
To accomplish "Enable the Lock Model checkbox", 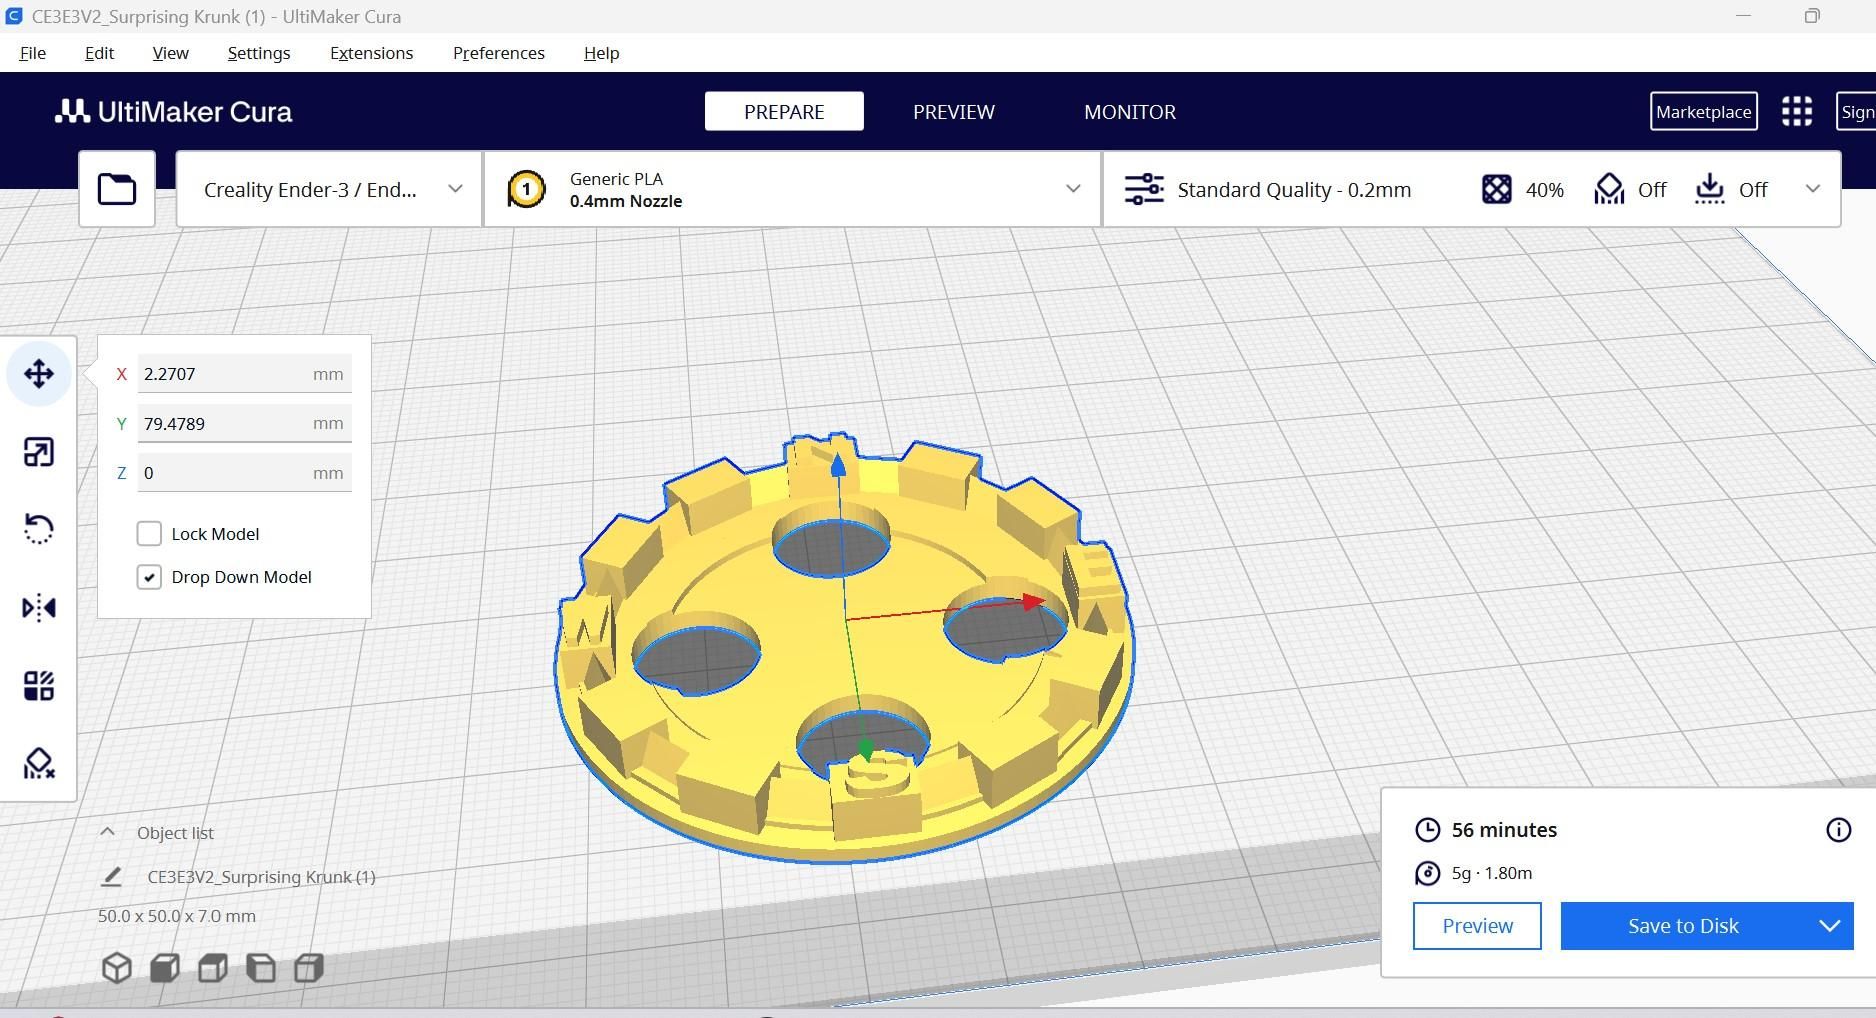I will tap(149, 534).
